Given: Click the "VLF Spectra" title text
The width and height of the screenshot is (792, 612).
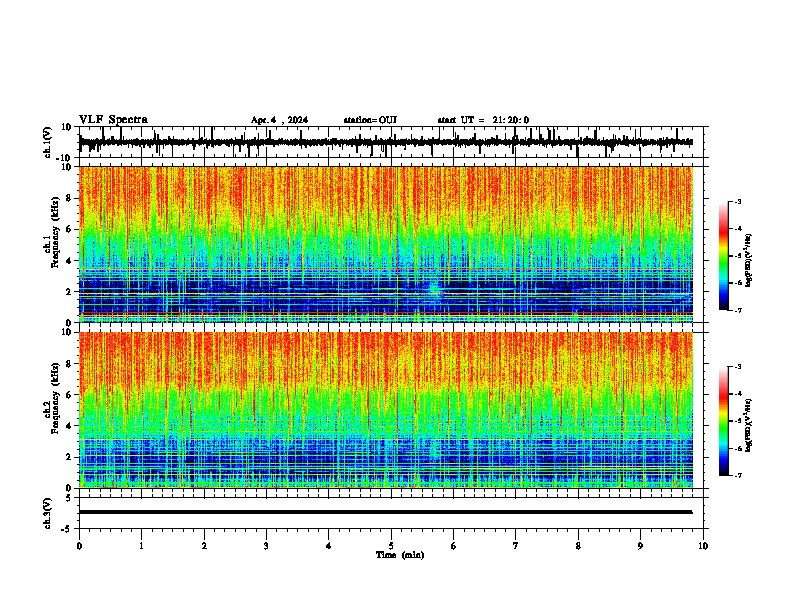Looking at the screenshot, I should click(113, 120).
